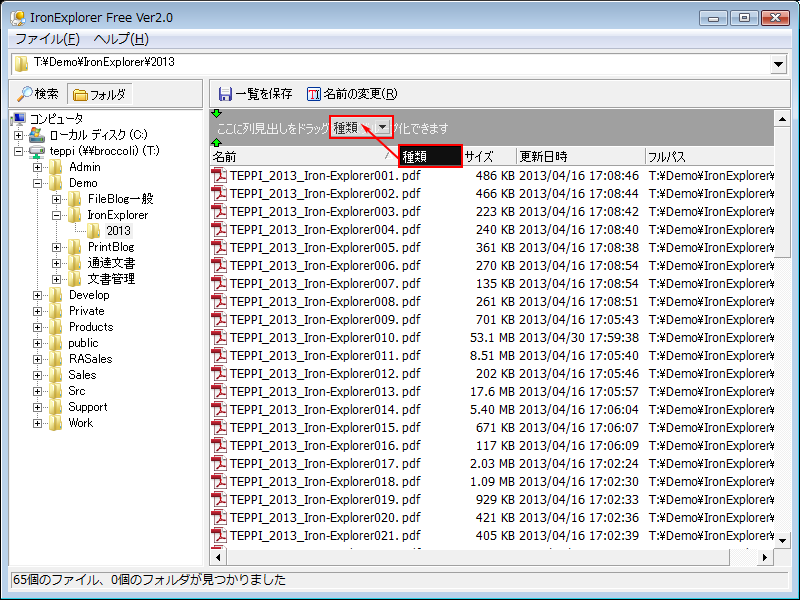Collapse the IronExplorer folder node
The width and height of the screenshot is (800, 600).
coord(57,215)
